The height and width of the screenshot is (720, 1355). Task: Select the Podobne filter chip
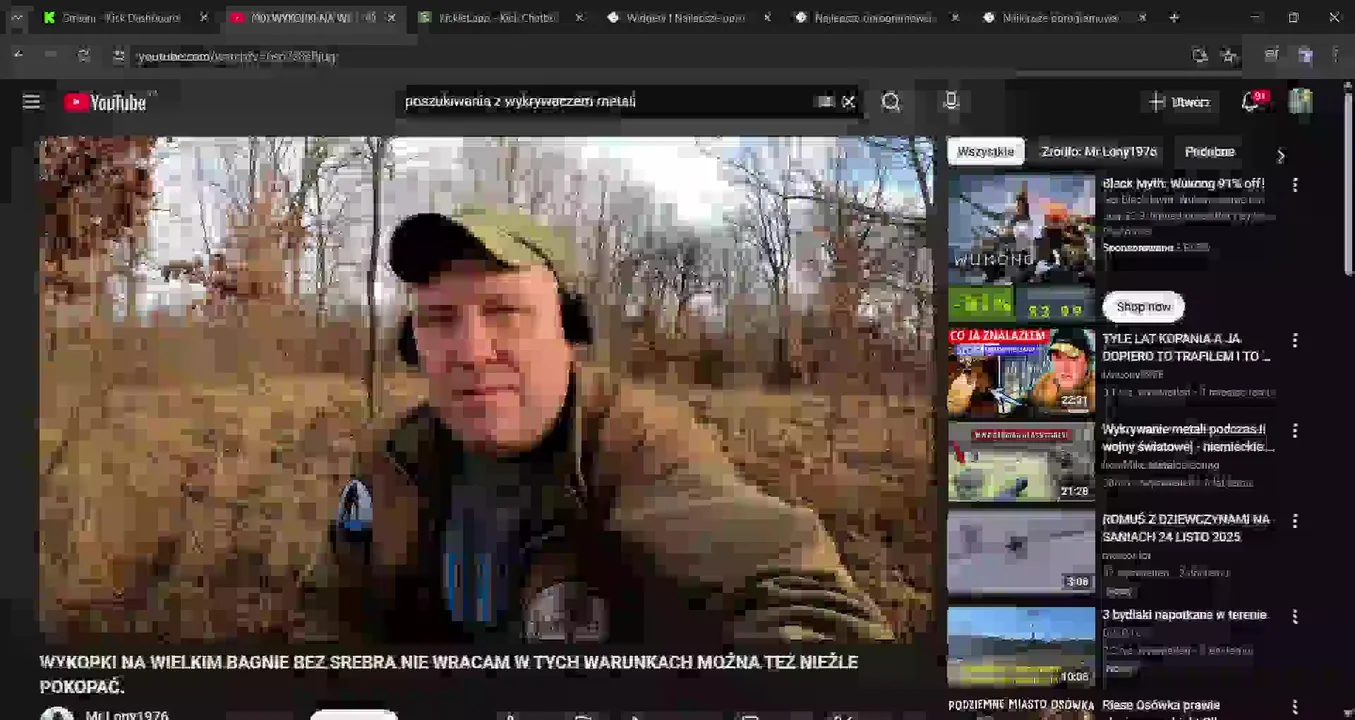pyautogui.click(x=1209, y=152)
